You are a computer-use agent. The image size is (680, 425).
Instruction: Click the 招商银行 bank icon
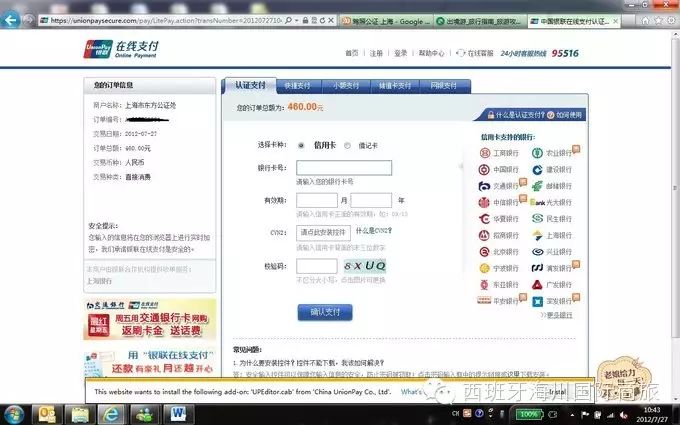(484, 235)
